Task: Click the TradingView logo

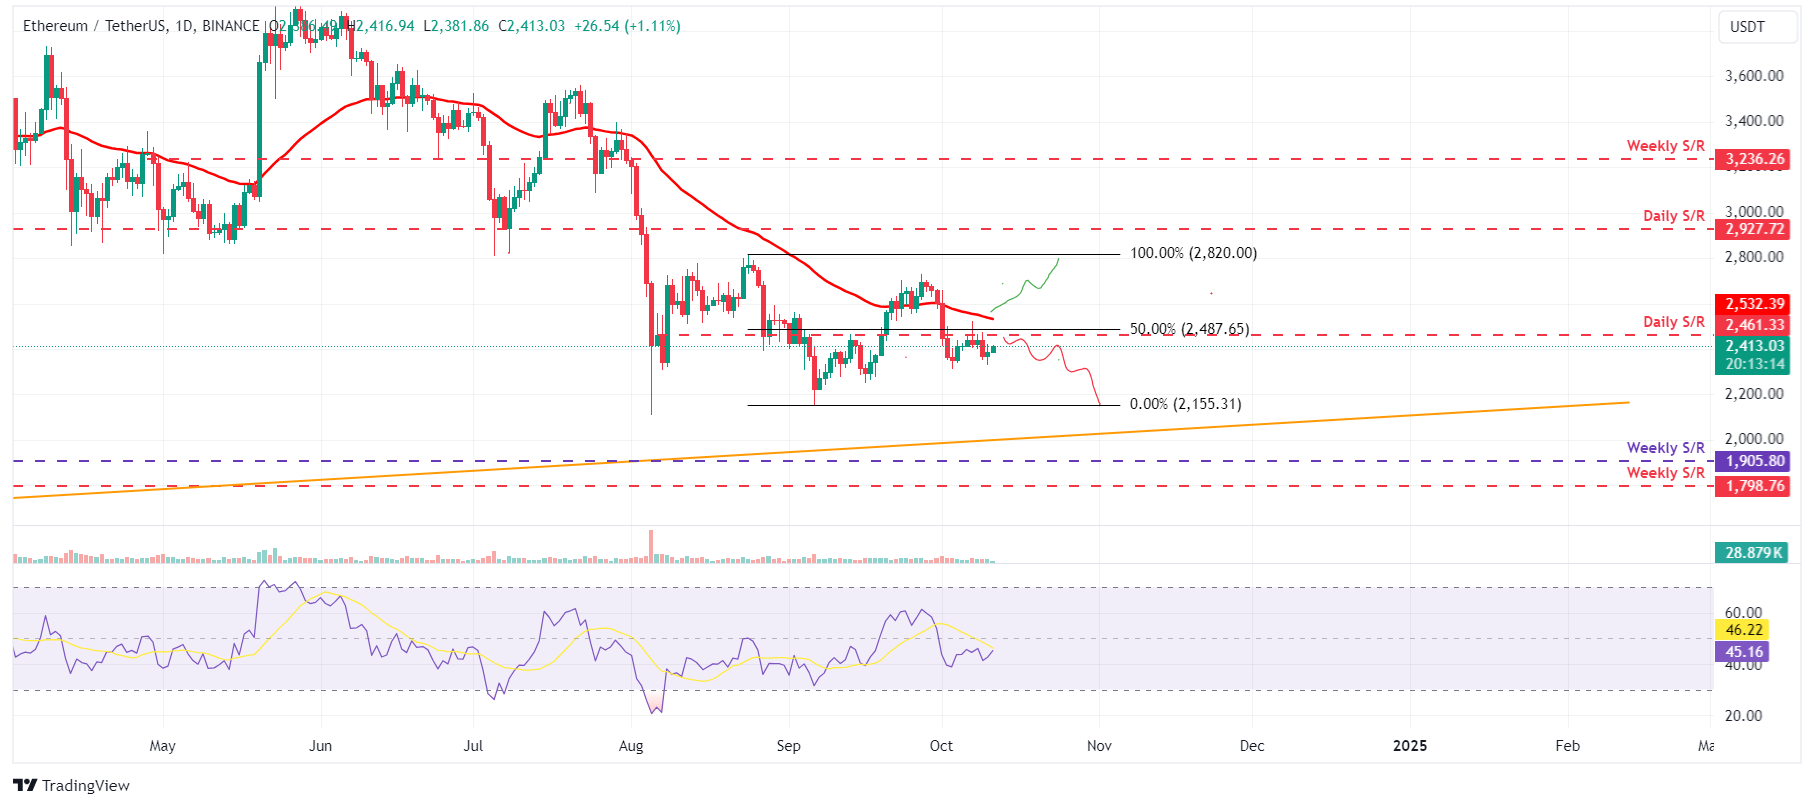Action: tap(71, 785)
